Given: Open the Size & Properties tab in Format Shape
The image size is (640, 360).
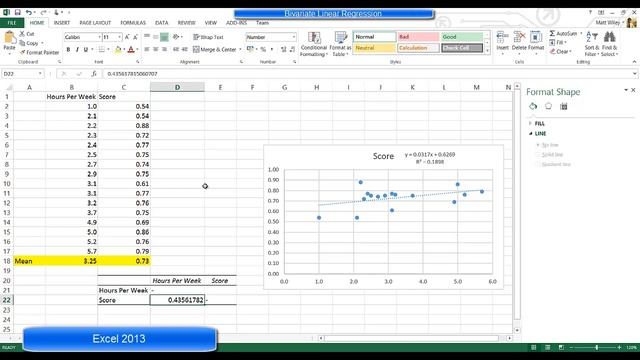Looking at the screenshot, I should (x=564, y=107).
